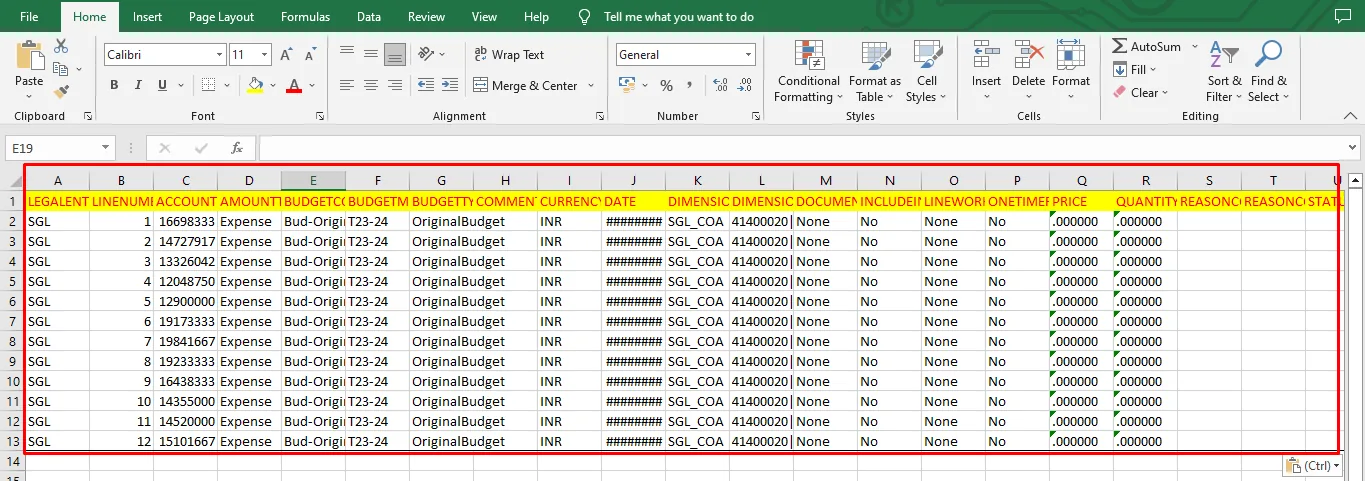Screen dimensions: 1365x481
Task: Switch to the Data tab
Action: [x=369, y=17]
